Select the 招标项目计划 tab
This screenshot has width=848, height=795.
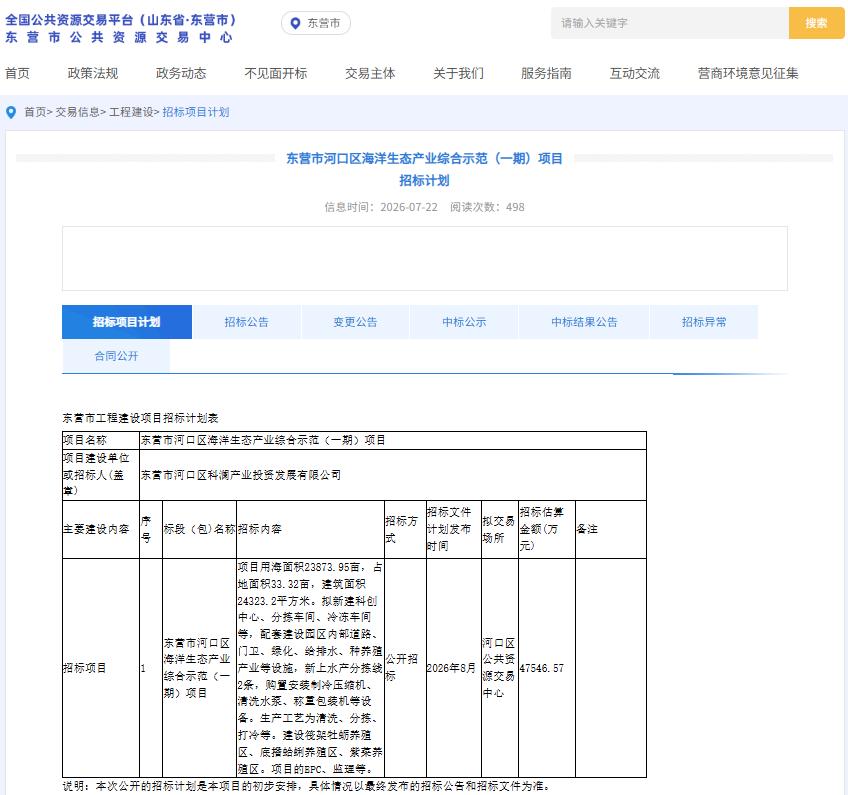(127, 322)
